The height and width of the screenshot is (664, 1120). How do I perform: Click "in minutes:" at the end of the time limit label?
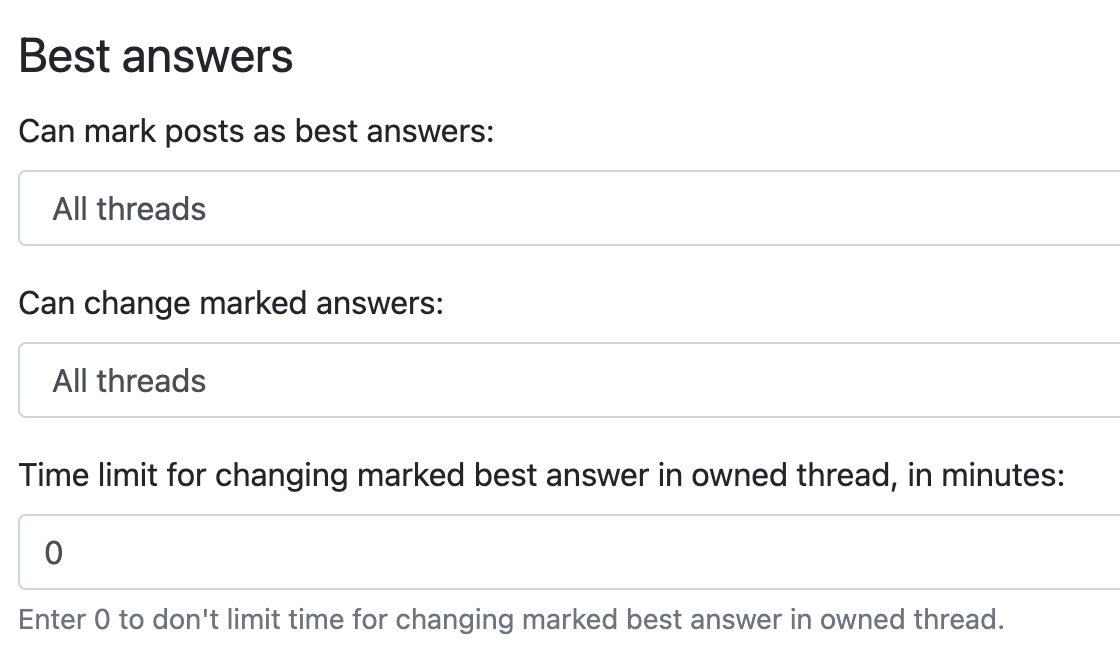tap(986, 475)
